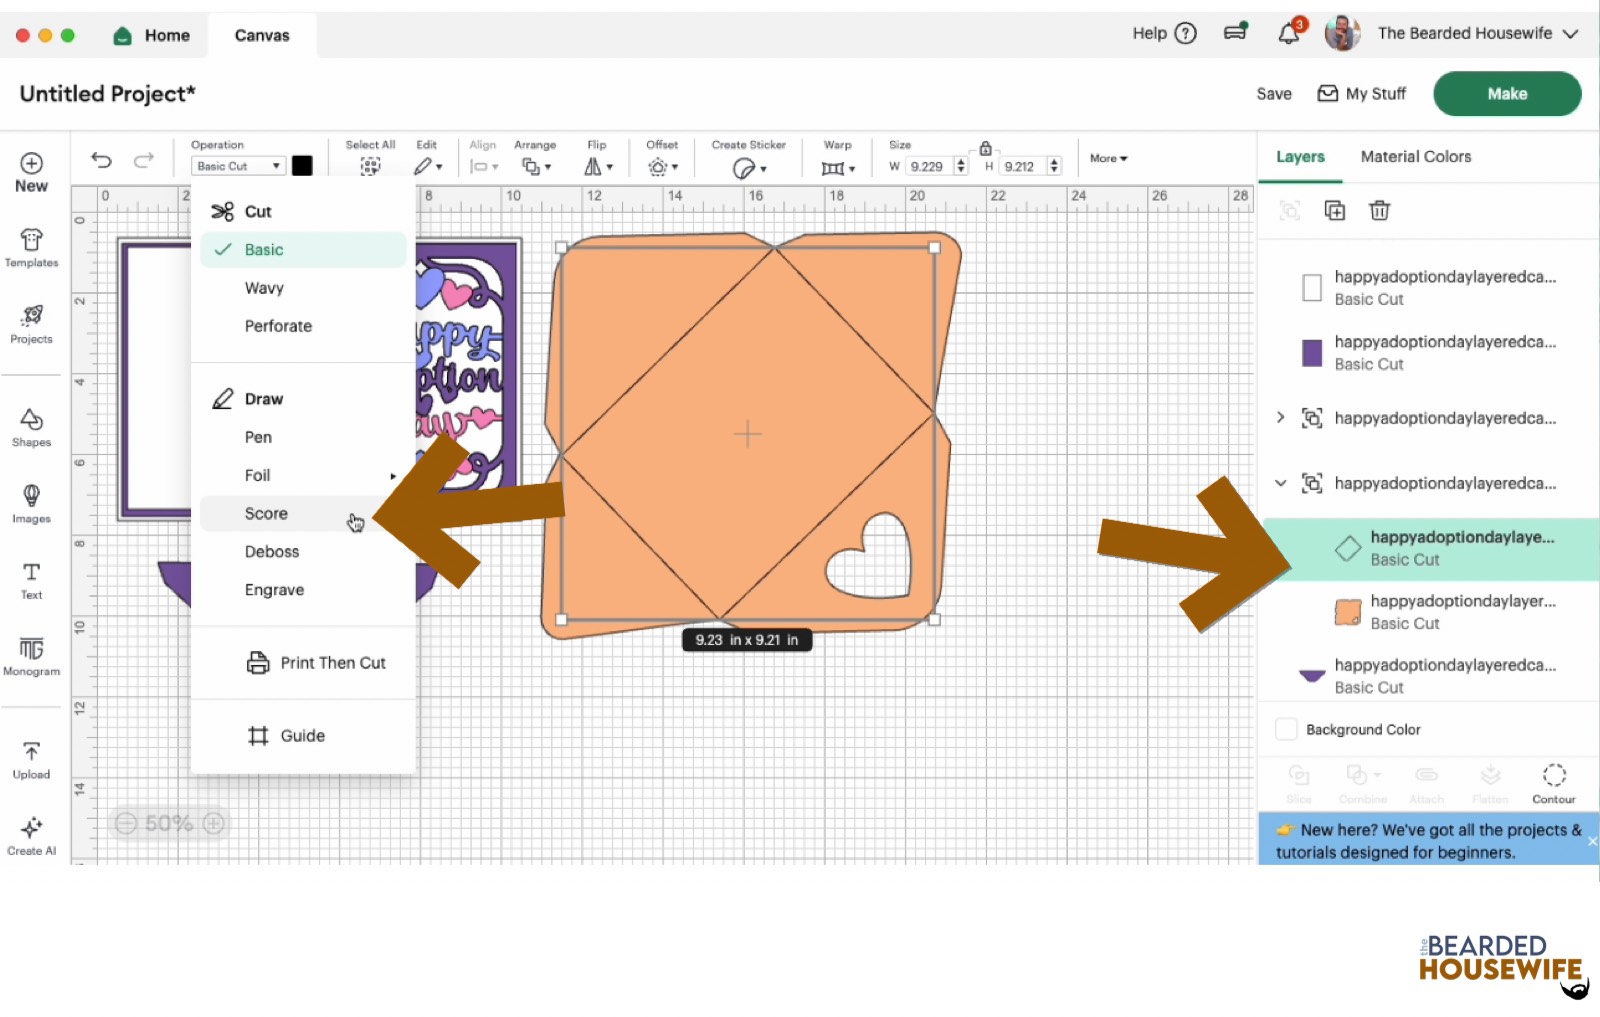Screen dimensions: 1600x1017
Task: Open the Upload panel
Action: click(31, 759)
